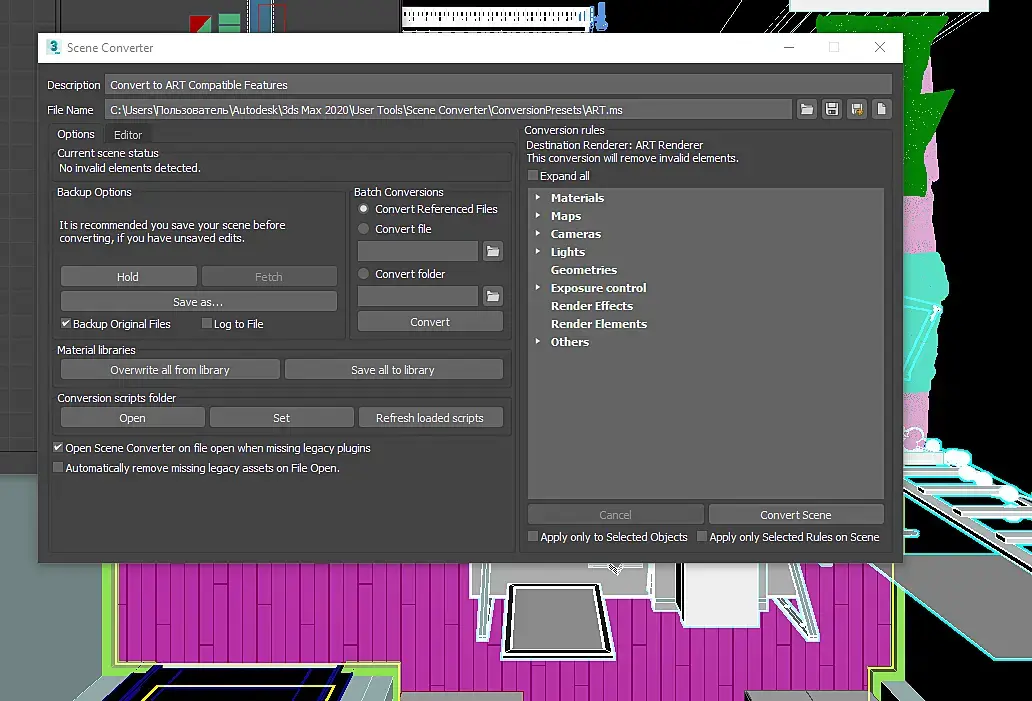Click the Cancel button

616,514
